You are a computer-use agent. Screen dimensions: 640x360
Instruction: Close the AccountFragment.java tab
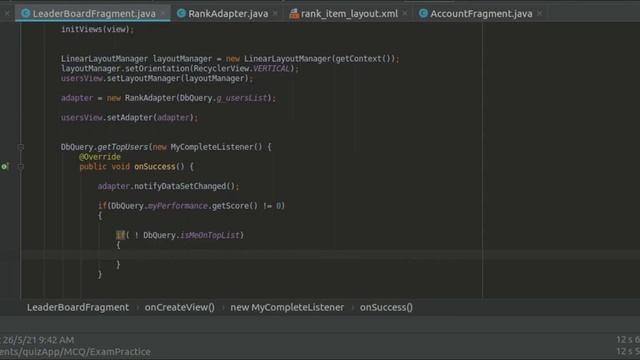pyautogui.click(x=540, y=13)
